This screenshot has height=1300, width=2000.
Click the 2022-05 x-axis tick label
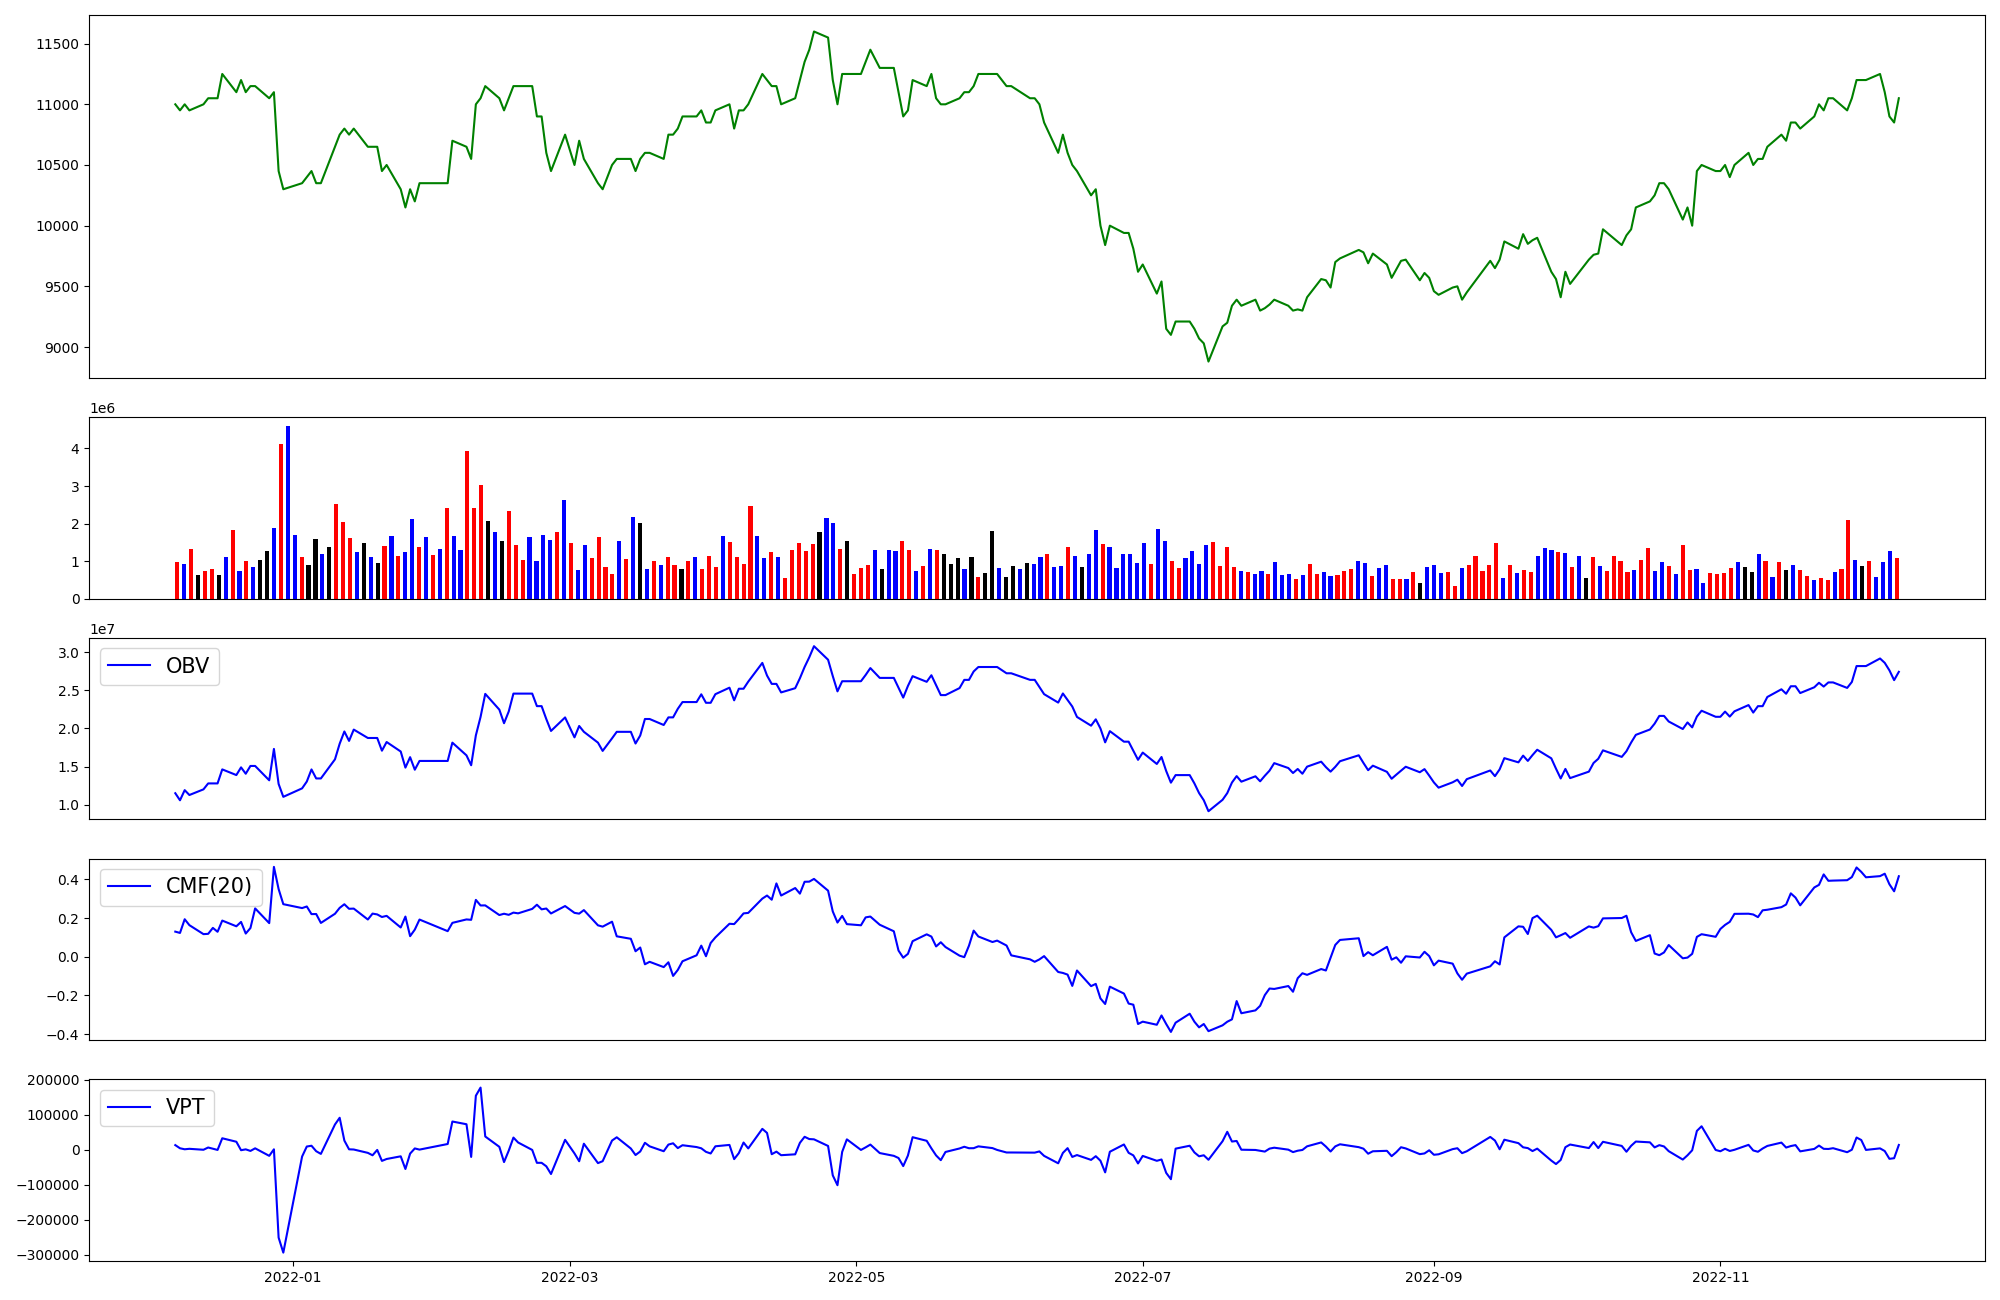coord(856,1277)
